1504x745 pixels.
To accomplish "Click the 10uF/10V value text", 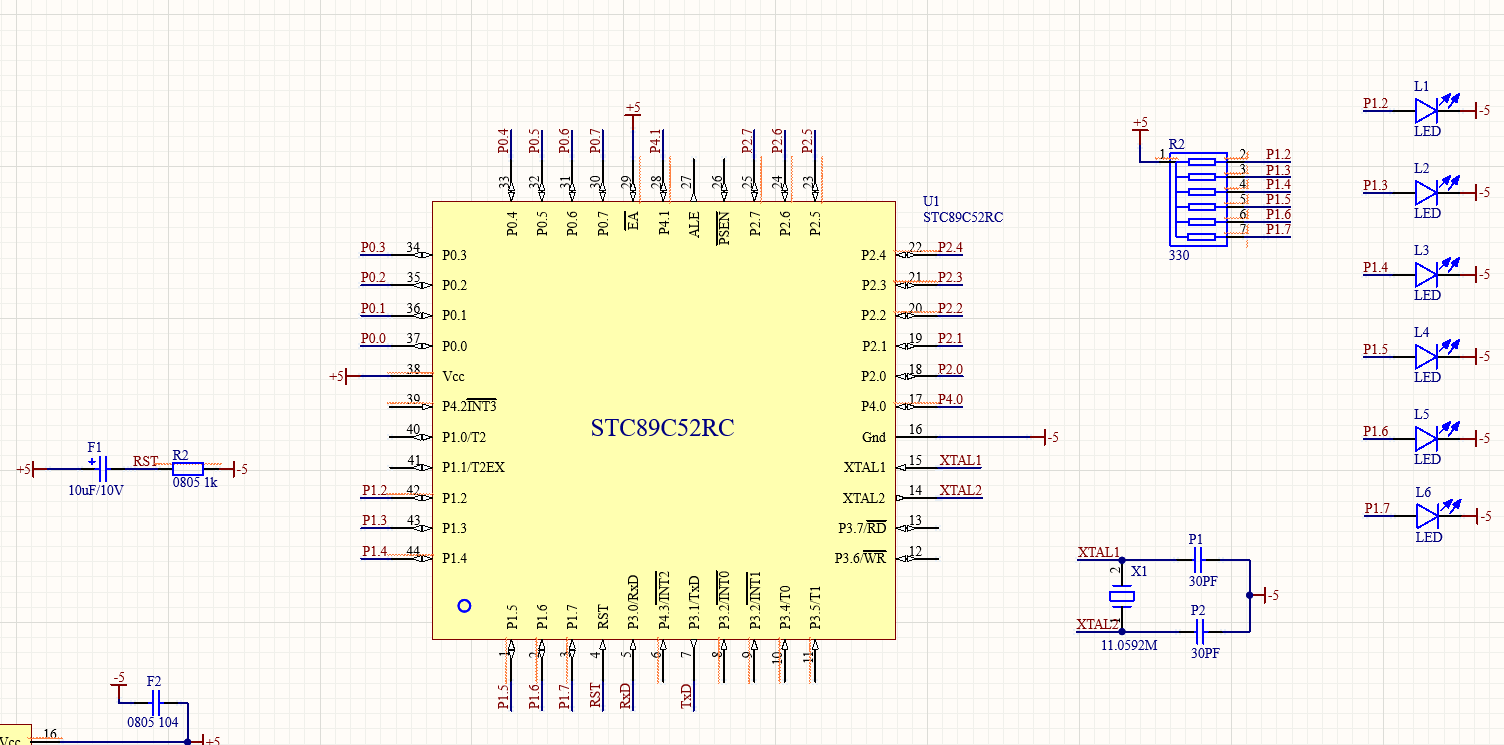I will 96,491.
